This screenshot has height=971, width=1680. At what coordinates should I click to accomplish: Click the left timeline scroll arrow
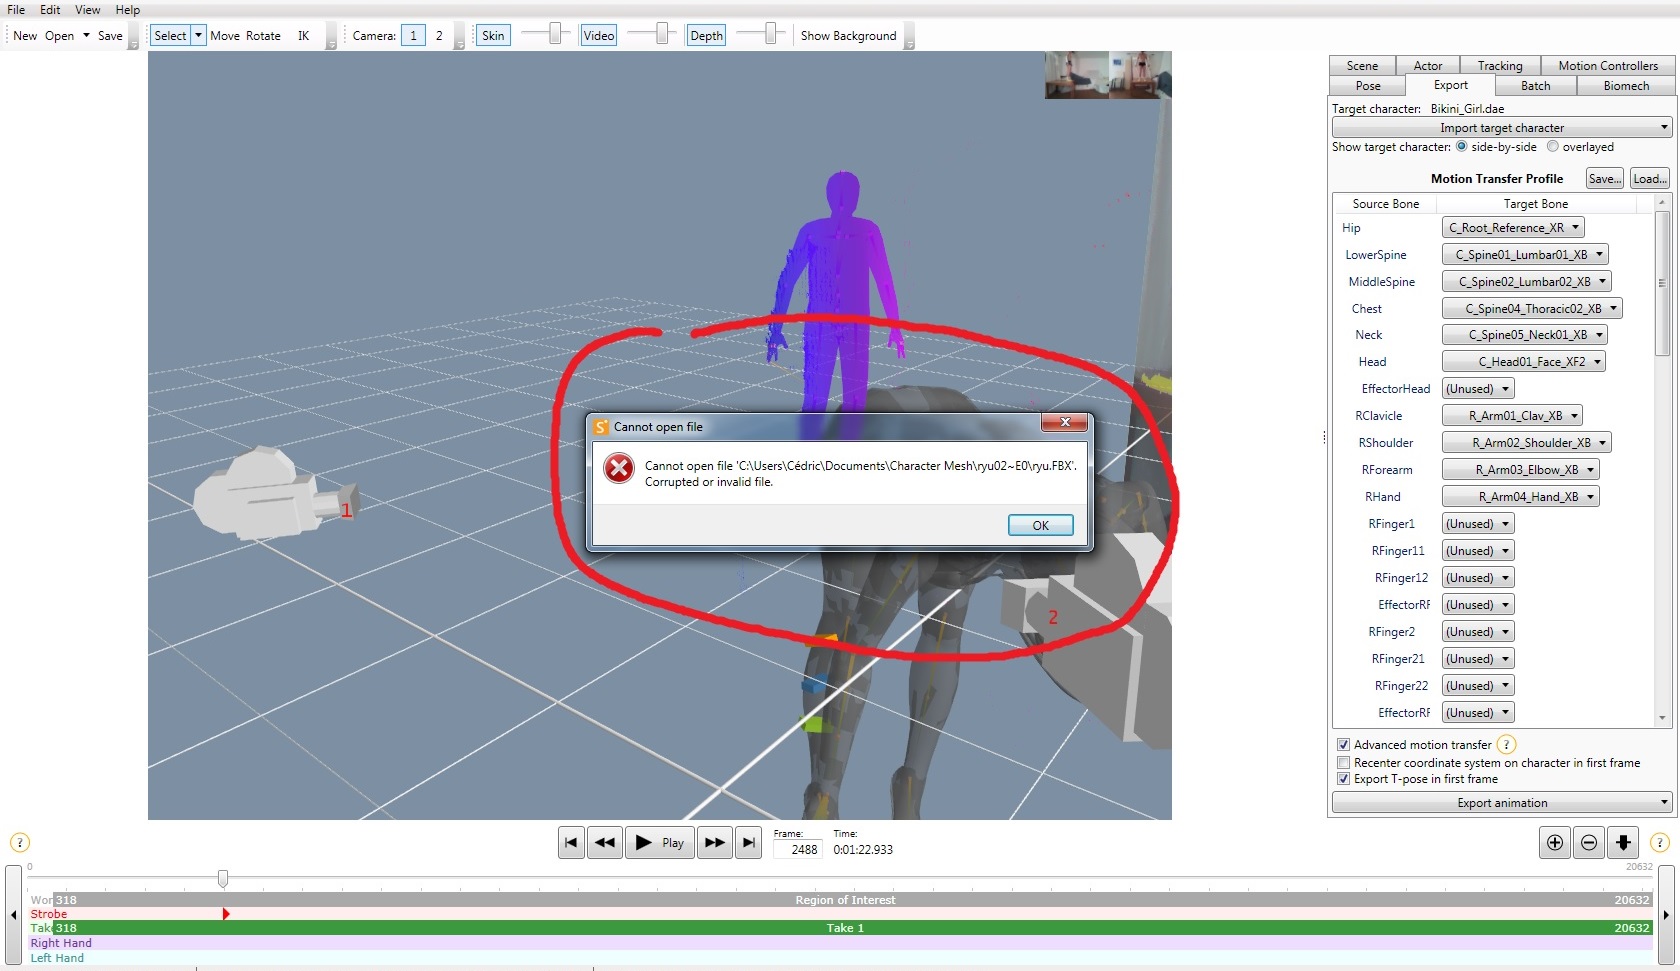pyautogui.click(x=13, y=915)
